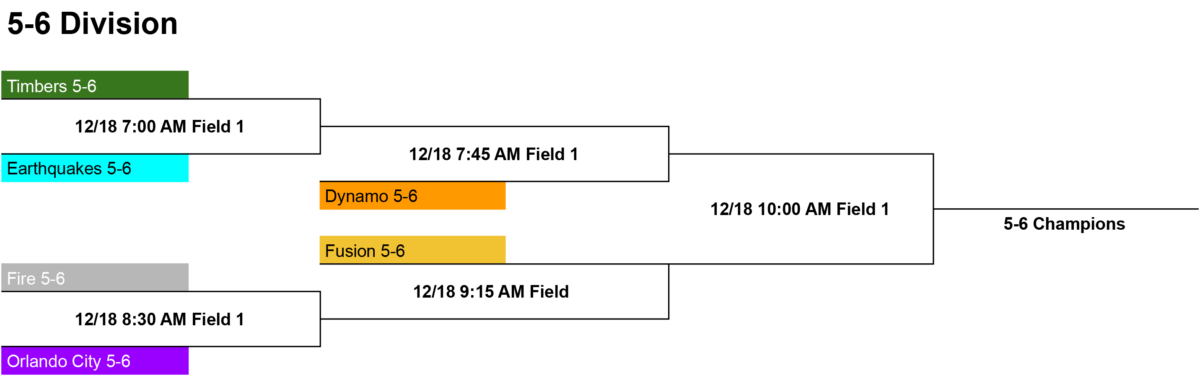Screen dimensions: 1200x376
Task: Select the green Timbers 5-6 team box
Action: [x=95, y=85]
